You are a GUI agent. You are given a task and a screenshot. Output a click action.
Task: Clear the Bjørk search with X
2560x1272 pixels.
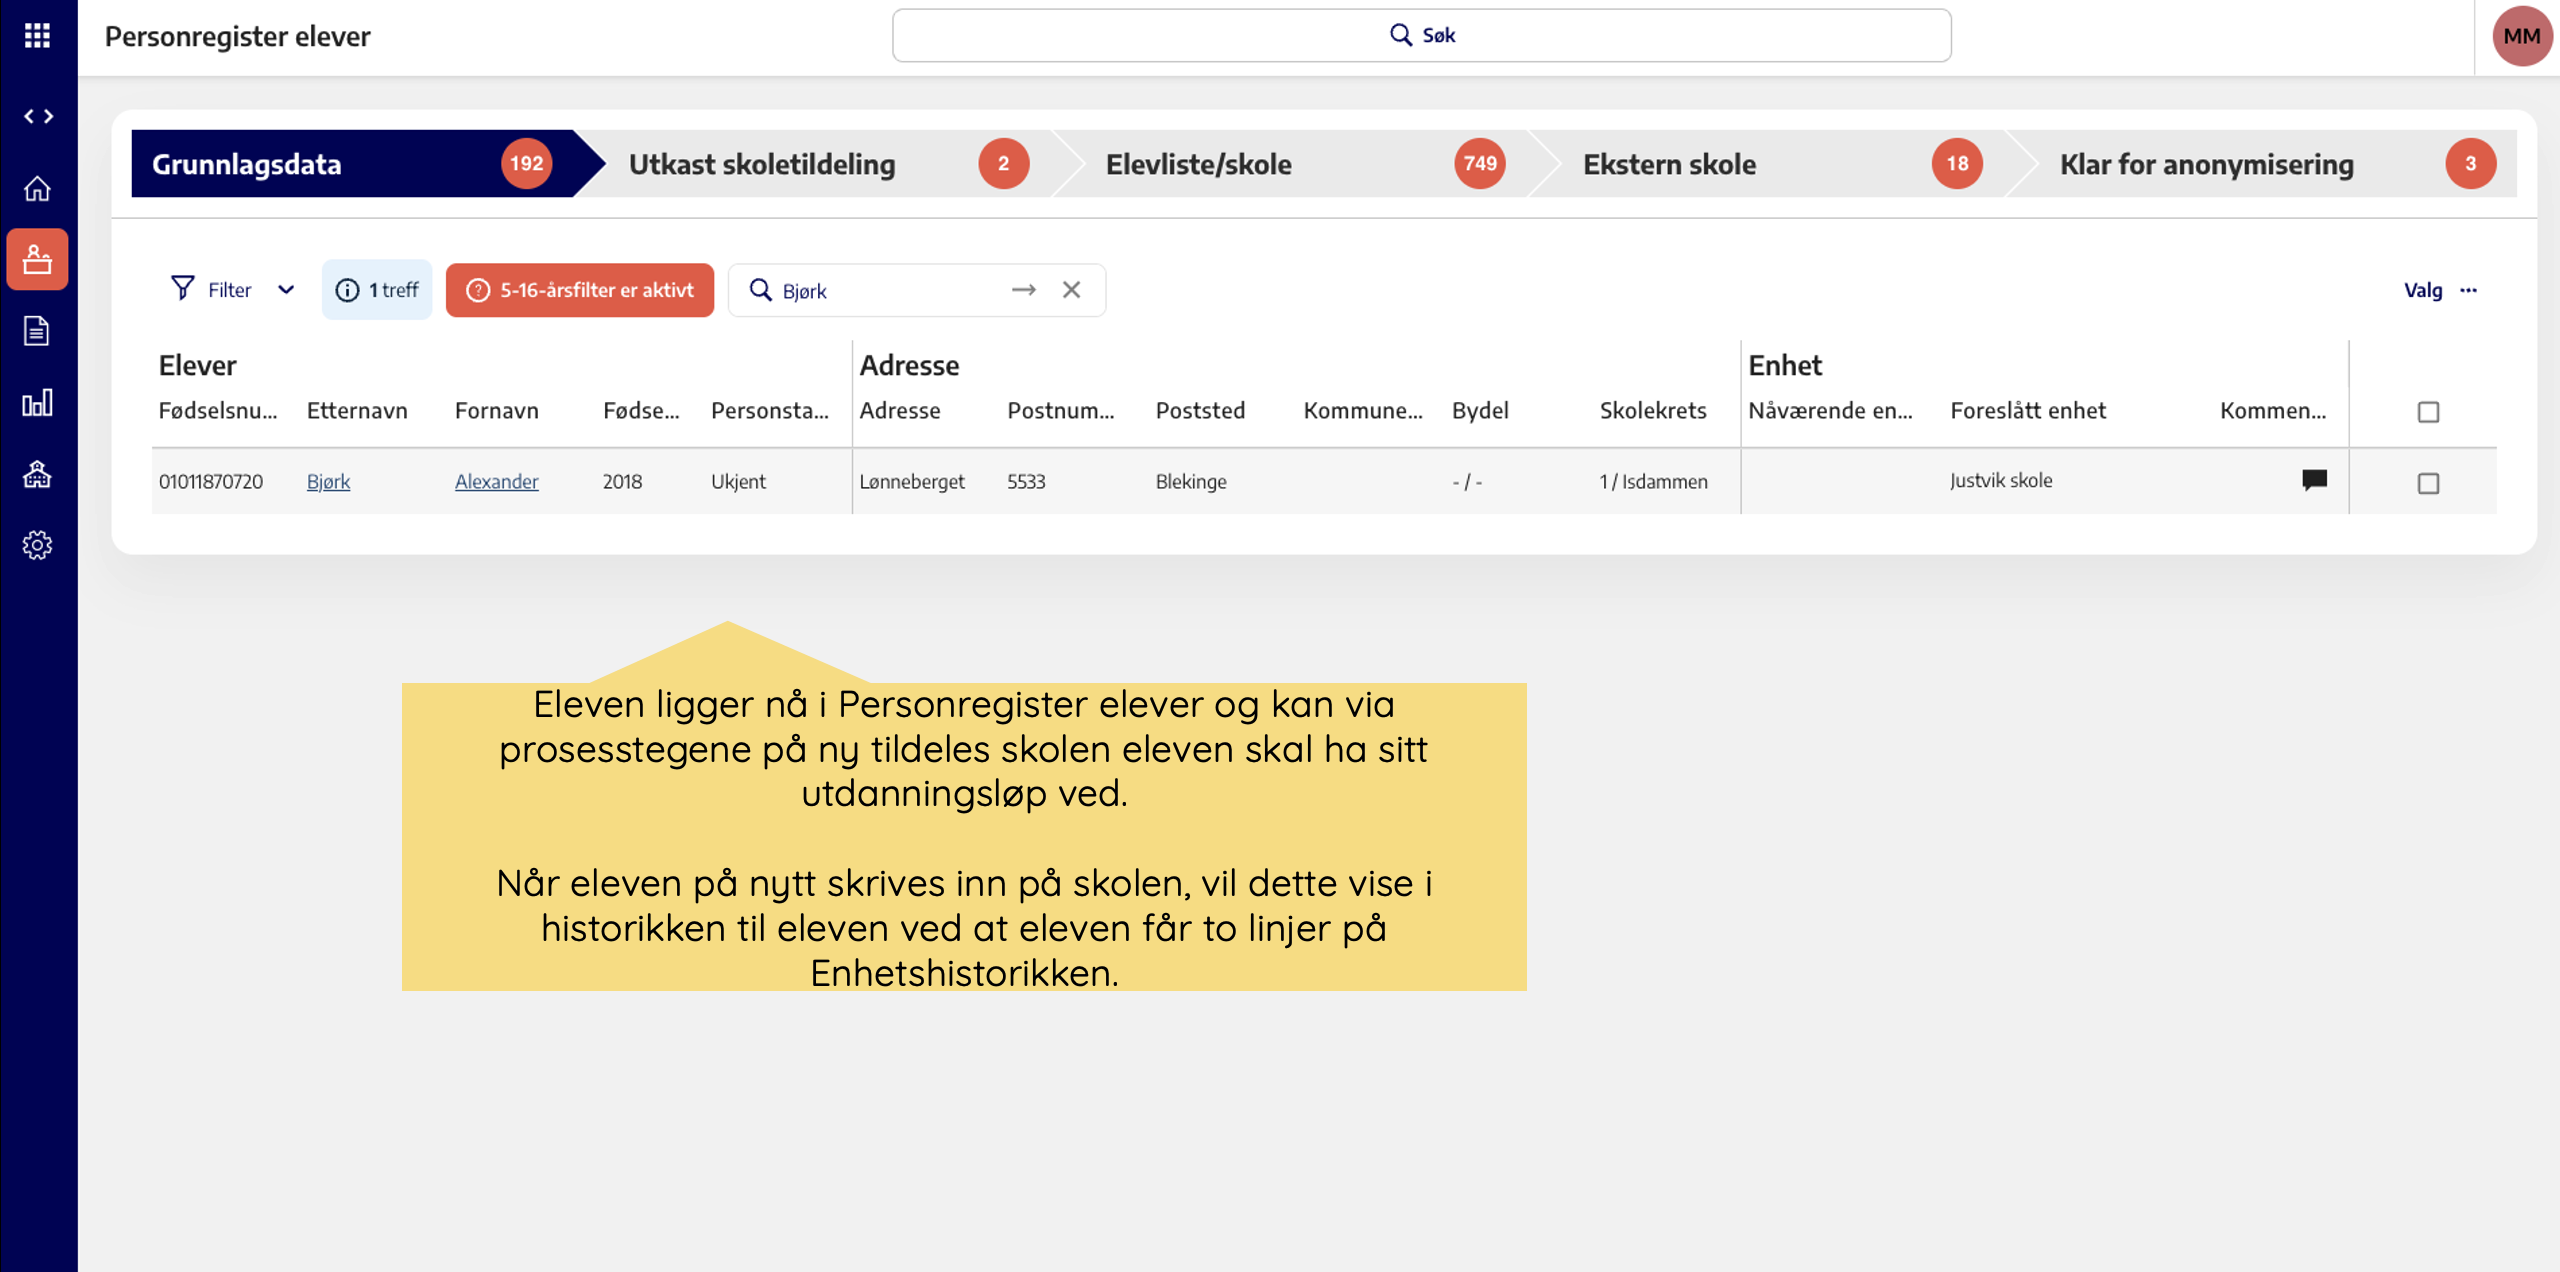(x=1071, y=290)
